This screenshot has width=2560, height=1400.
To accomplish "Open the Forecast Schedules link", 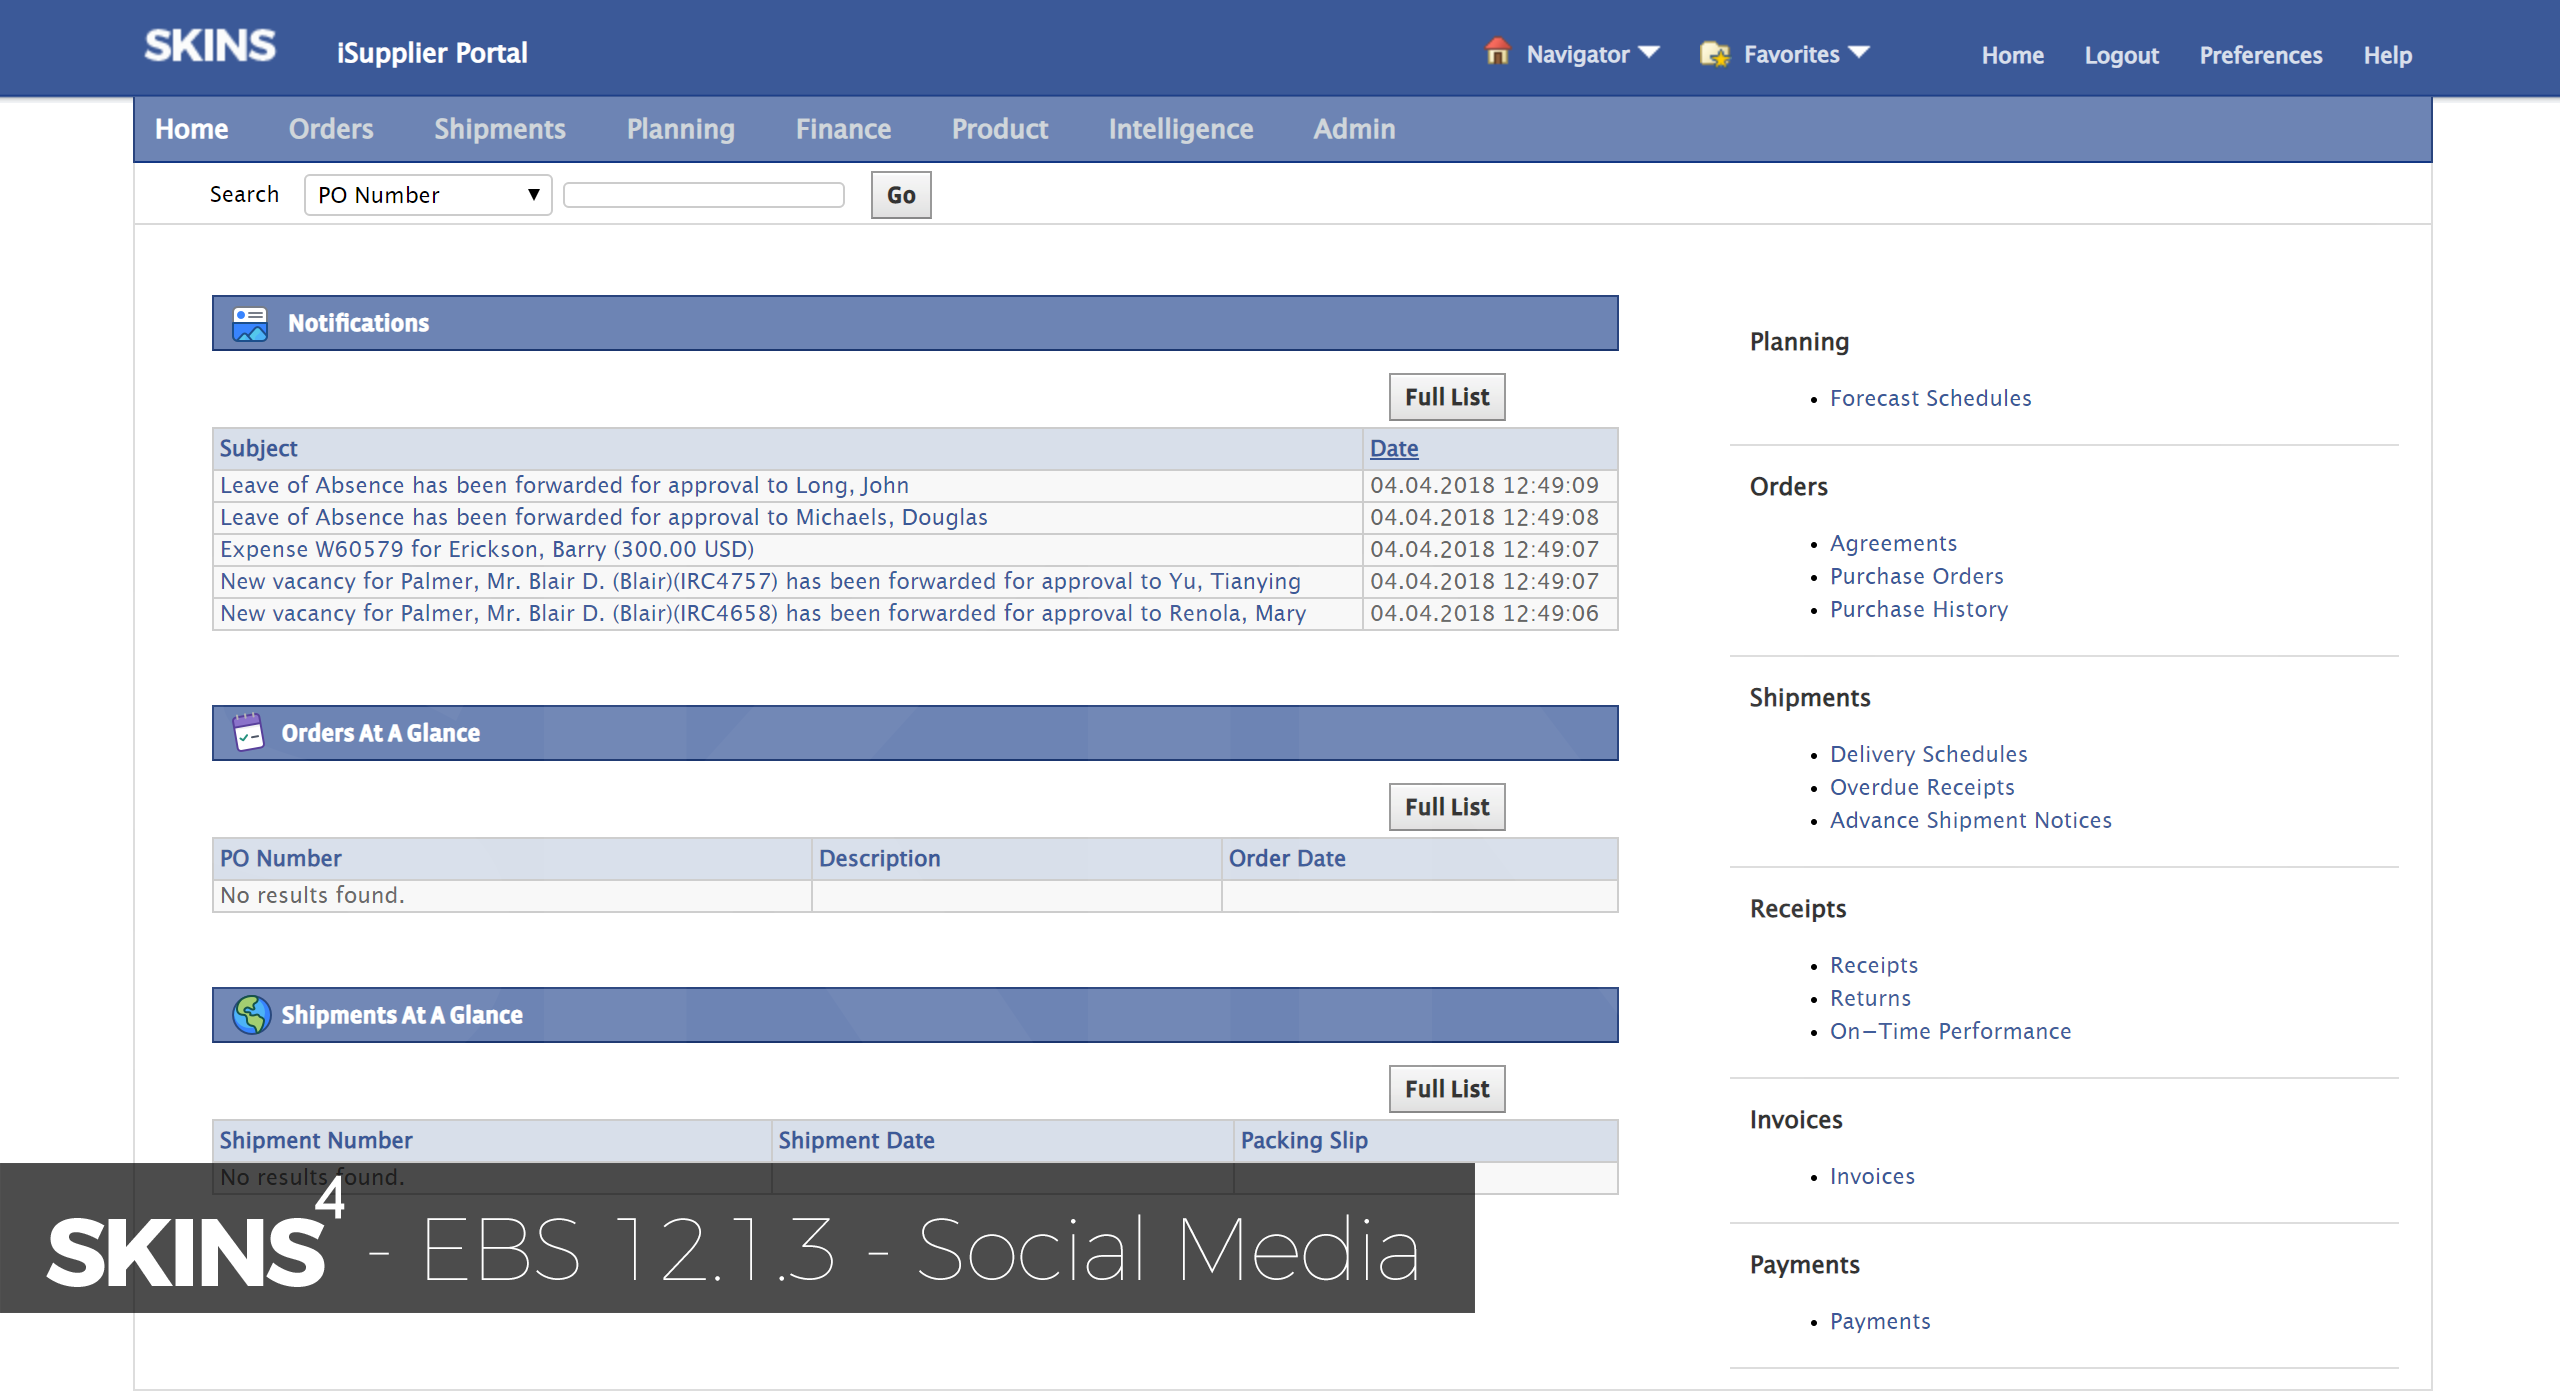I will [1930, 398].
